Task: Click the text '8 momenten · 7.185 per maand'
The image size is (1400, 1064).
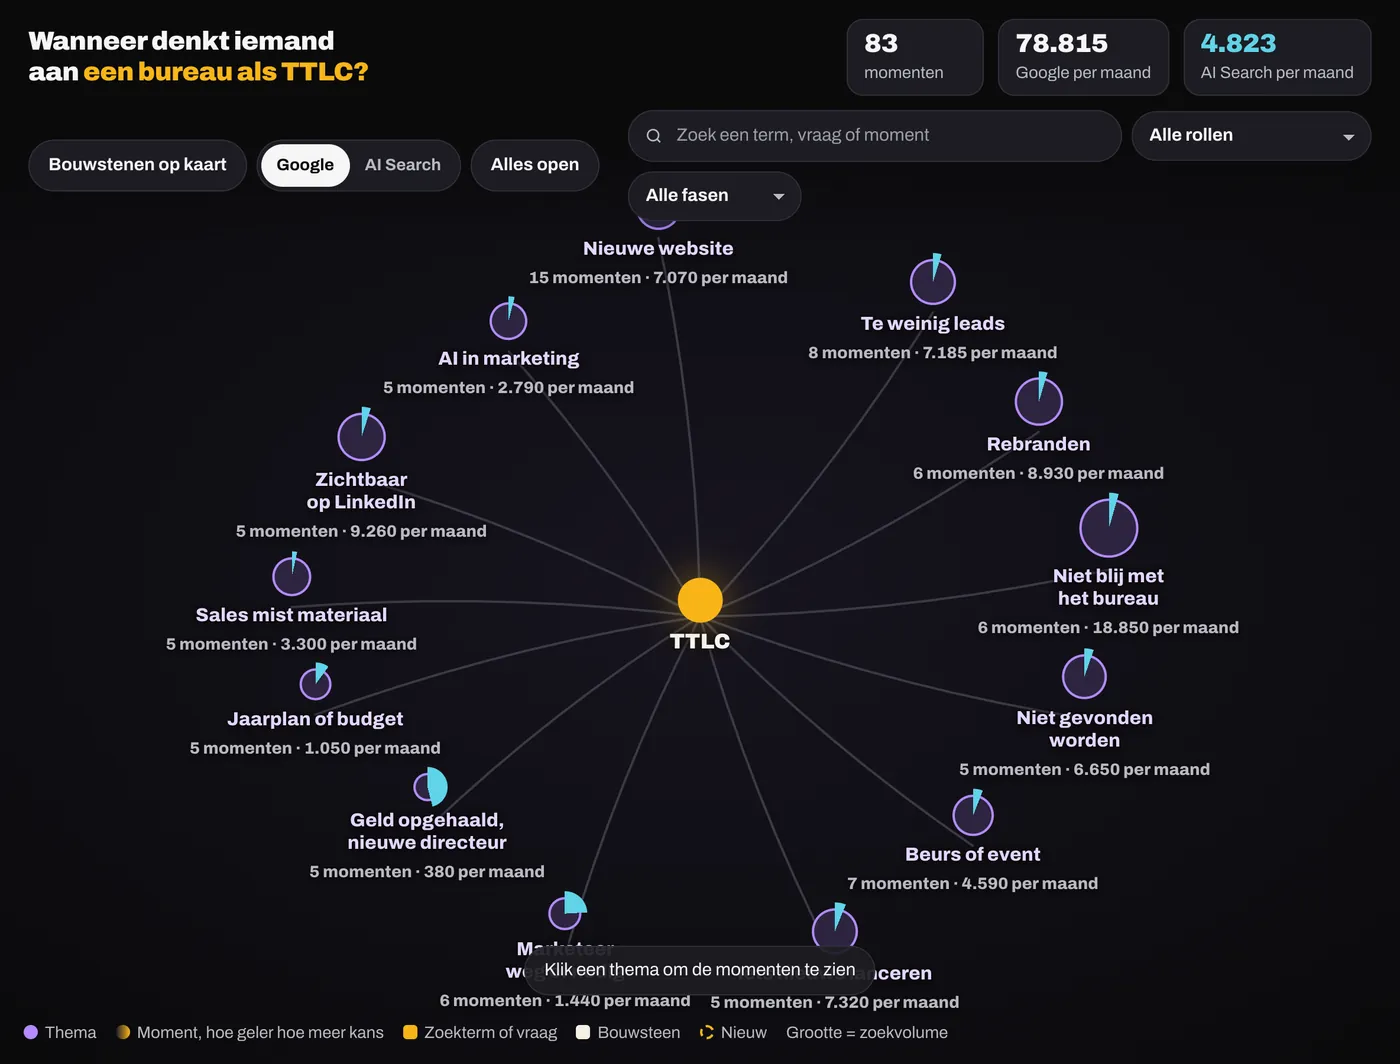Action: click(x=932, y=353)
